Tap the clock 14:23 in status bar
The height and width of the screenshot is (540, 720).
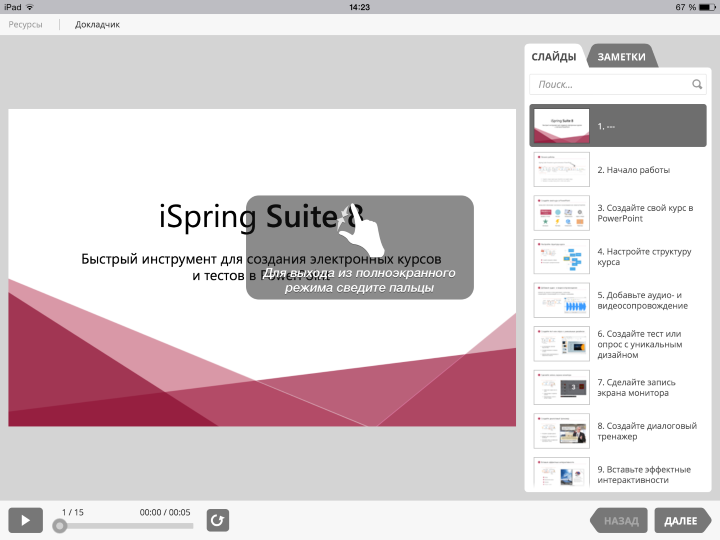click(360, 7)
